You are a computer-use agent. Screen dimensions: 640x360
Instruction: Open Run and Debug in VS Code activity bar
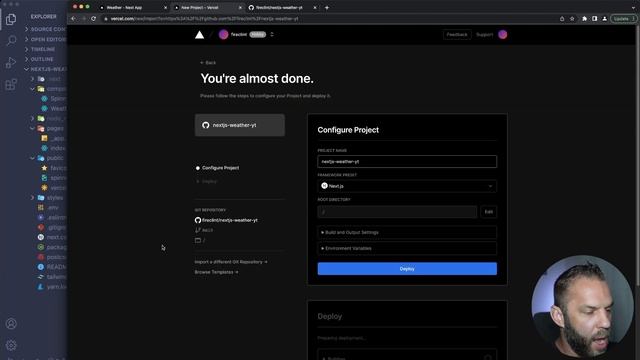11,62
